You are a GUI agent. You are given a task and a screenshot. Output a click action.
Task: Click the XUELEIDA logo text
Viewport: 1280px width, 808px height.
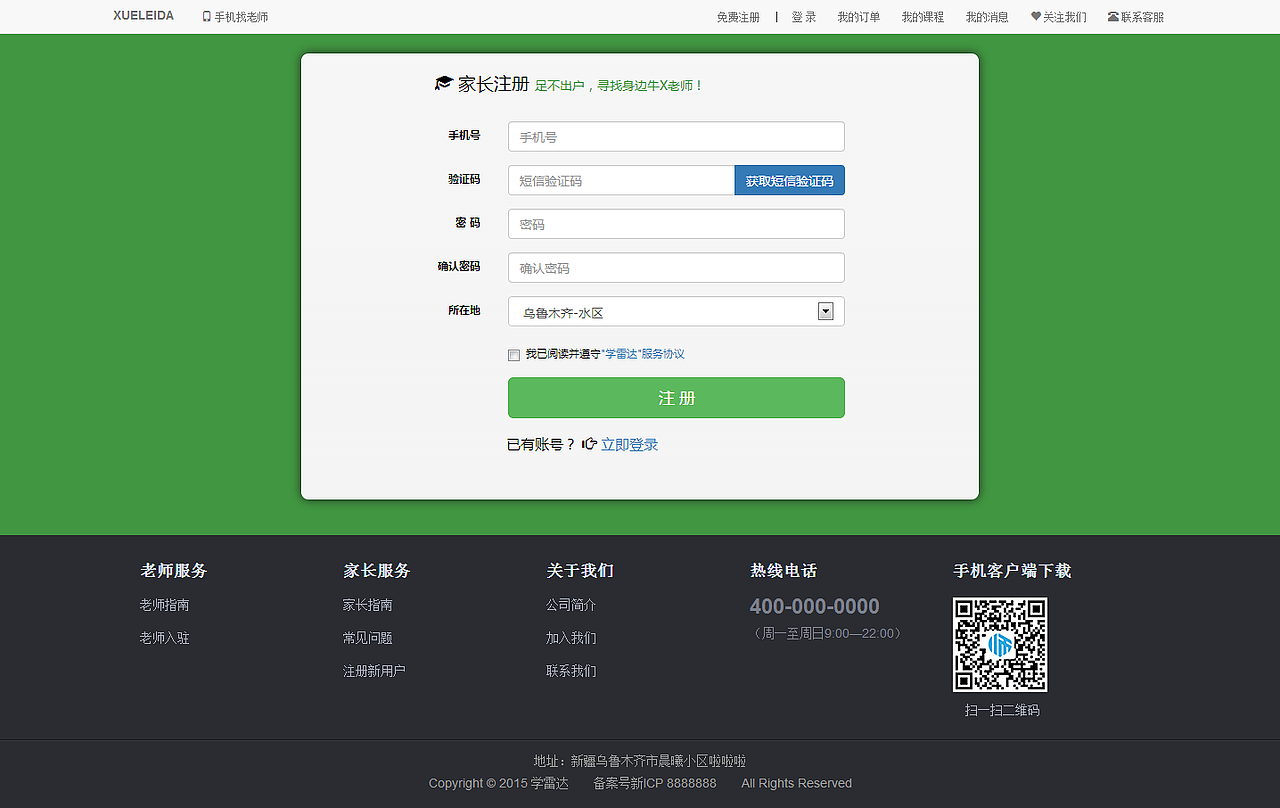coord(143,16)
